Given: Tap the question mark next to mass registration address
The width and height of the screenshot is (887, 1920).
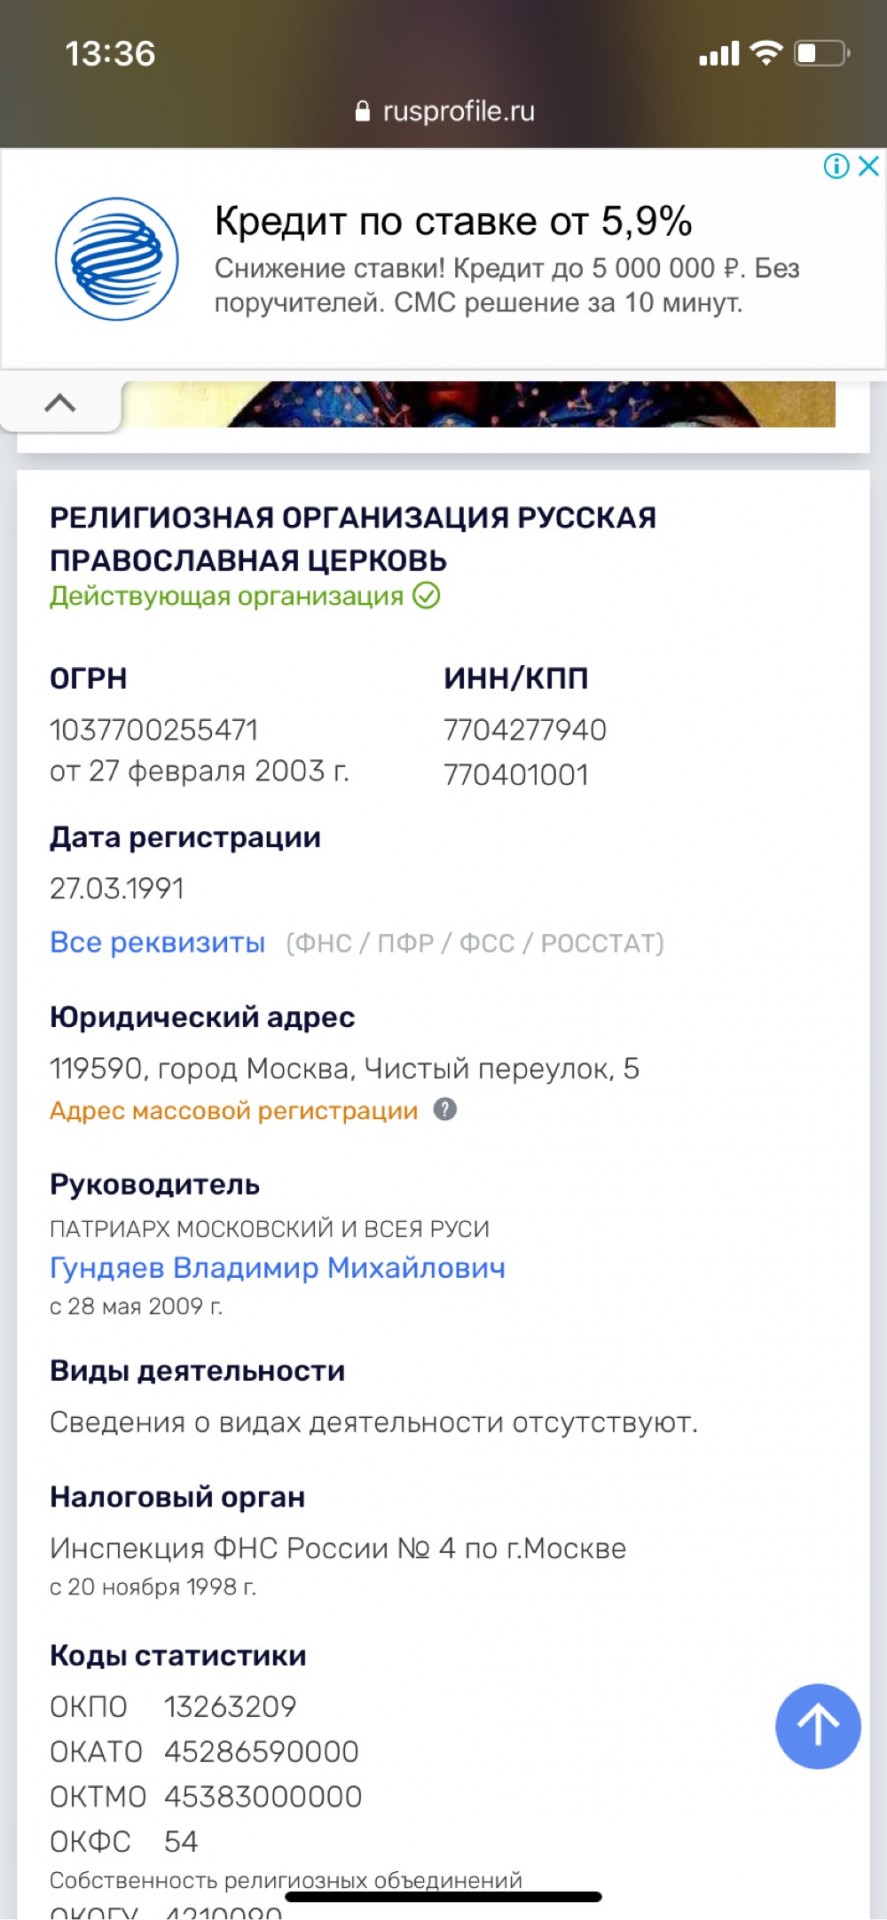Looking at the screenshot, I should point(445,1109).
